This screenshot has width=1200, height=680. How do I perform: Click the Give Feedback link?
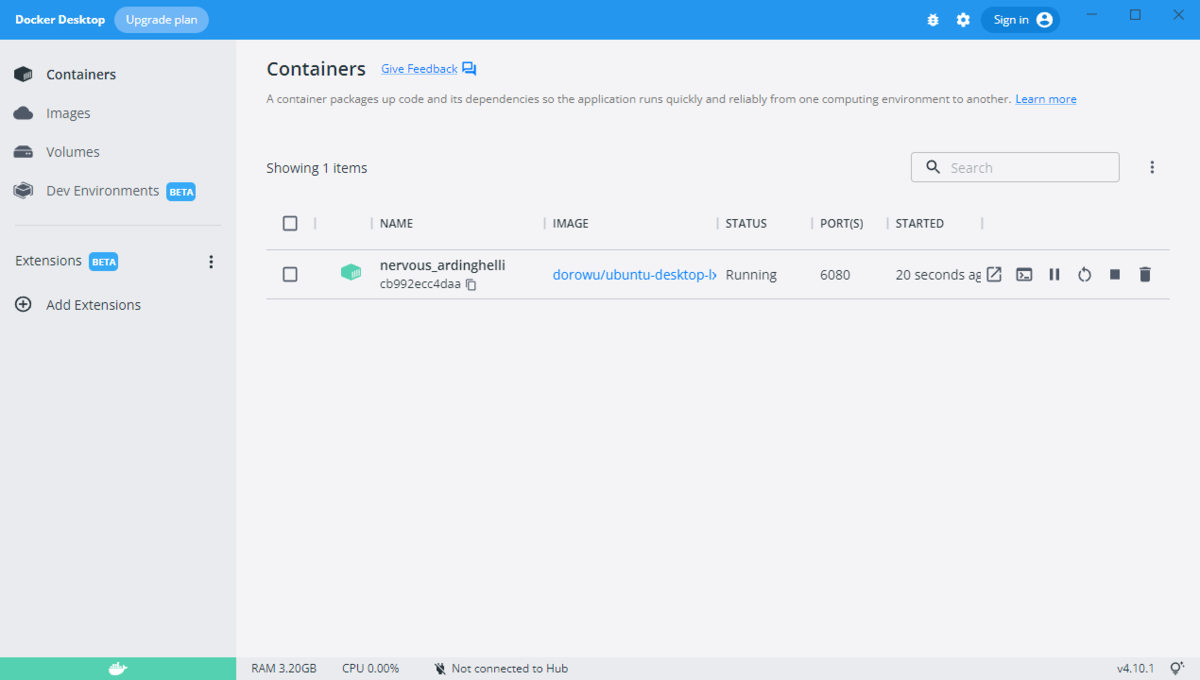418,68
